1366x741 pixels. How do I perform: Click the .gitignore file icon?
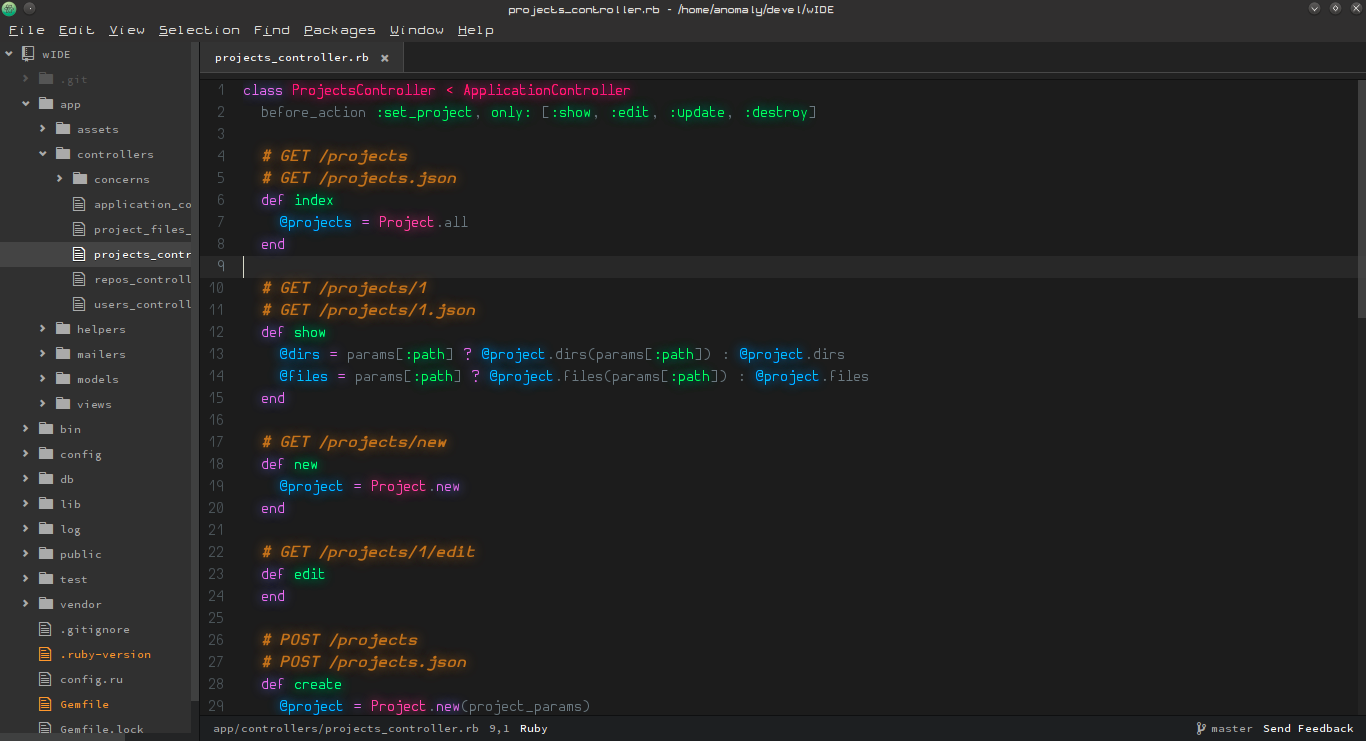(44, 629)
